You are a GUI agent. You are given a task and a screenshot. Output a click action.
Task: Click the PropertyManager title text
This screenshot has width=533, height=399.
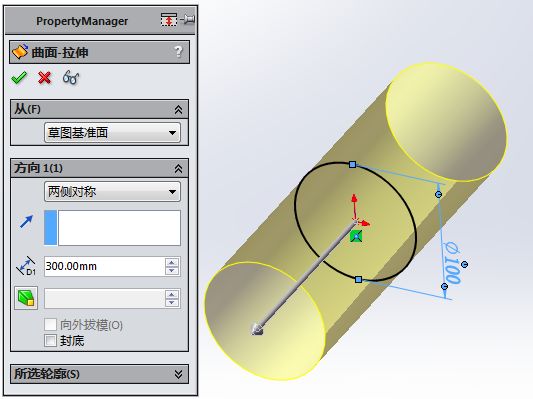82,21
